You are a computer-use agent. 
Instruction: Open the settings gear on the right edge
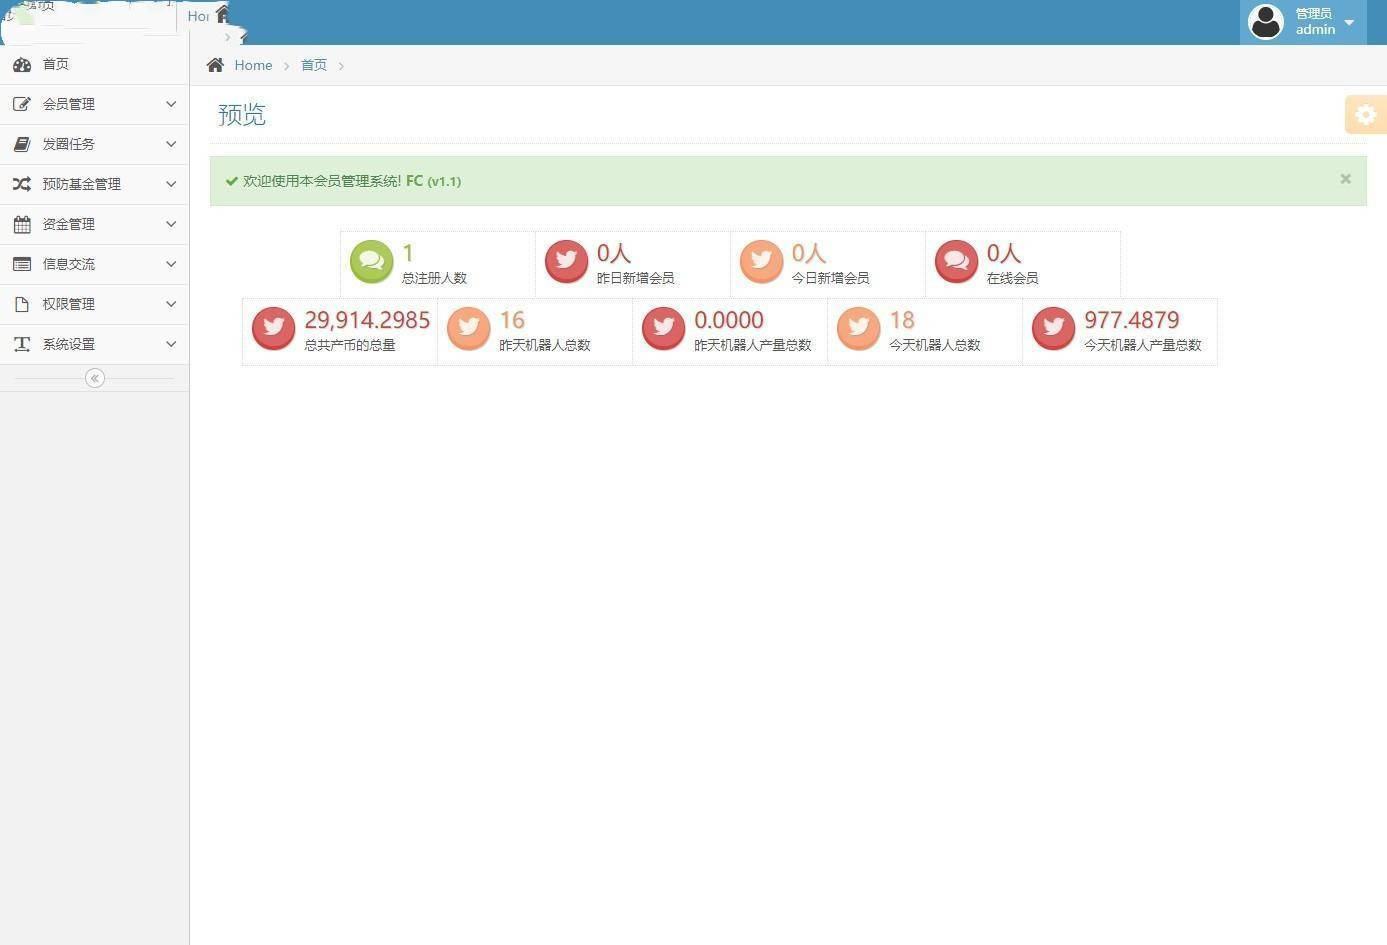[1366, 115]
